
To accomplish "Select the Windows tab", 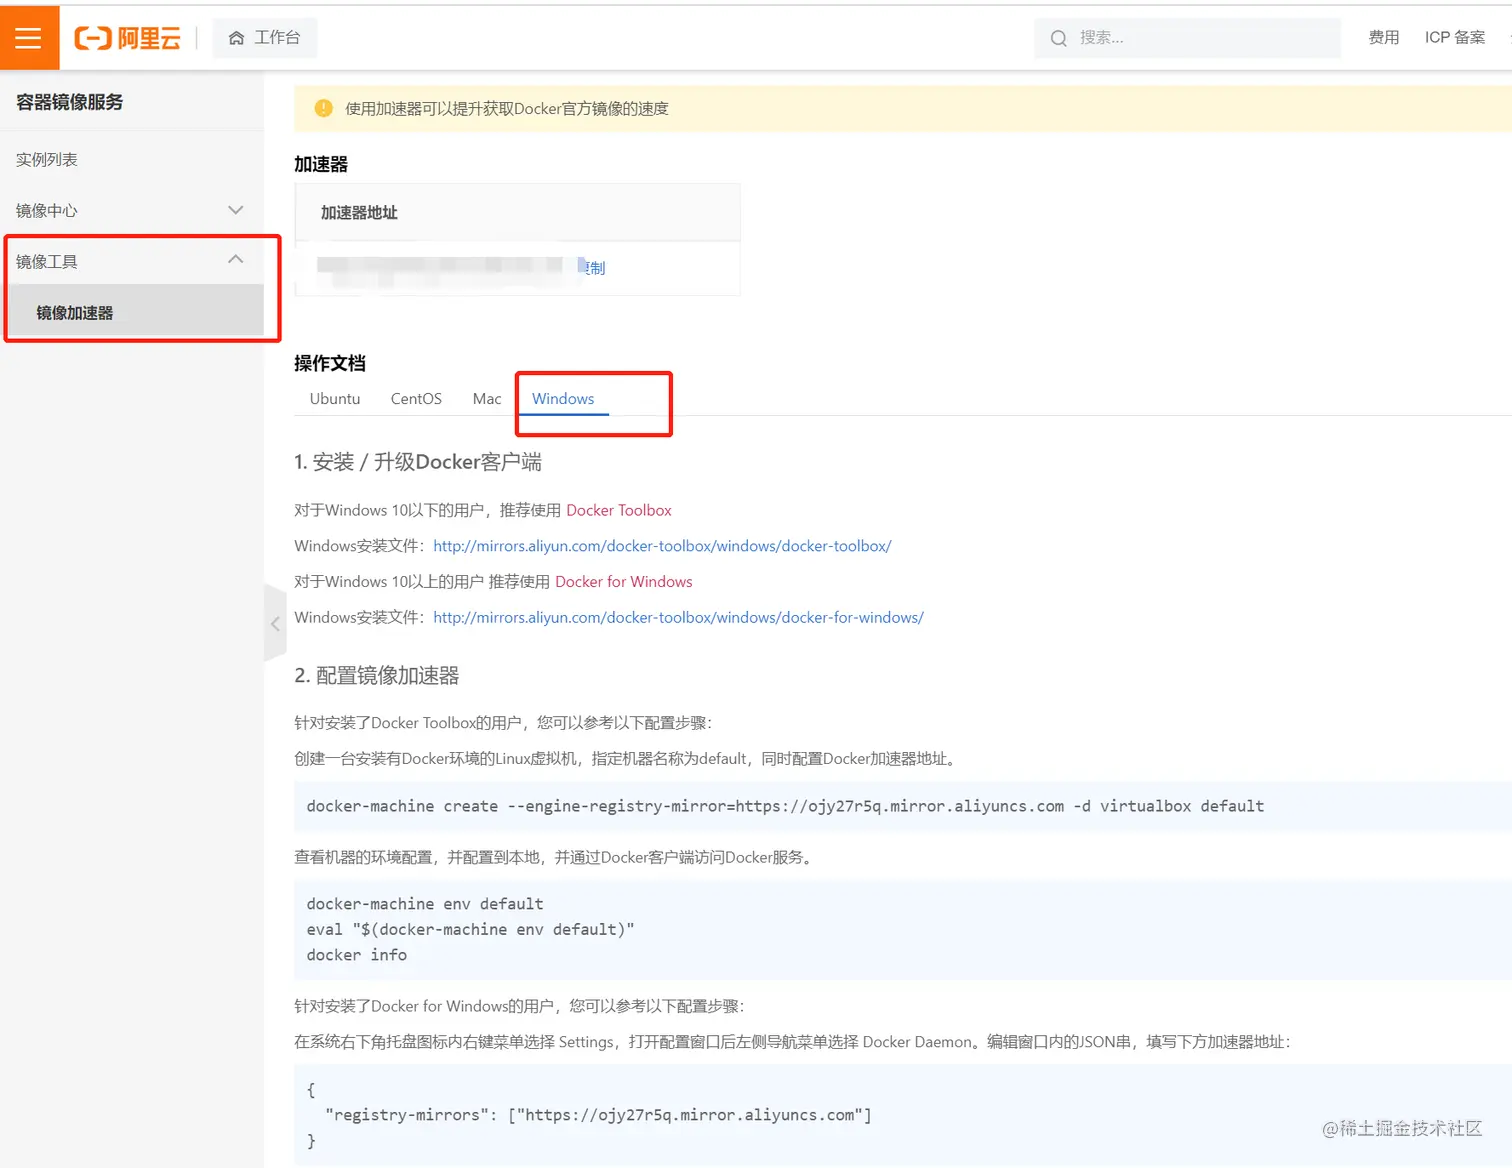I will (x=563, y=399).
